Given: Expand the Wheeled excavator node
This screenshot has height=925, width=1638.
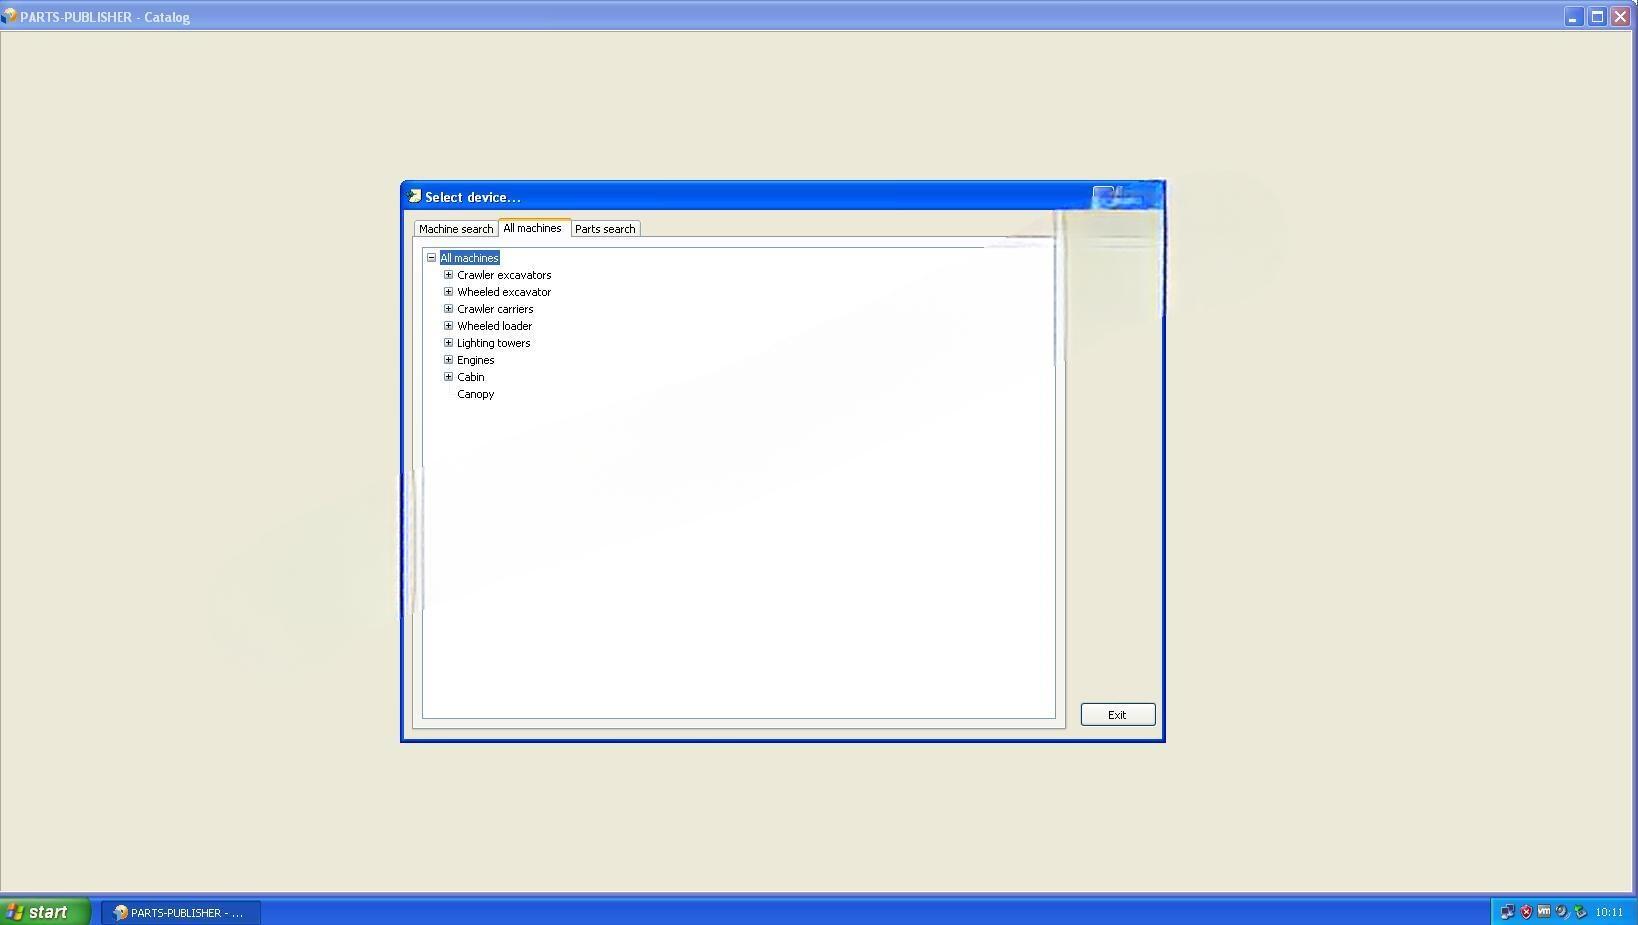Looking at the screenshot, I should pyautogui.click(x=448, y=292).
